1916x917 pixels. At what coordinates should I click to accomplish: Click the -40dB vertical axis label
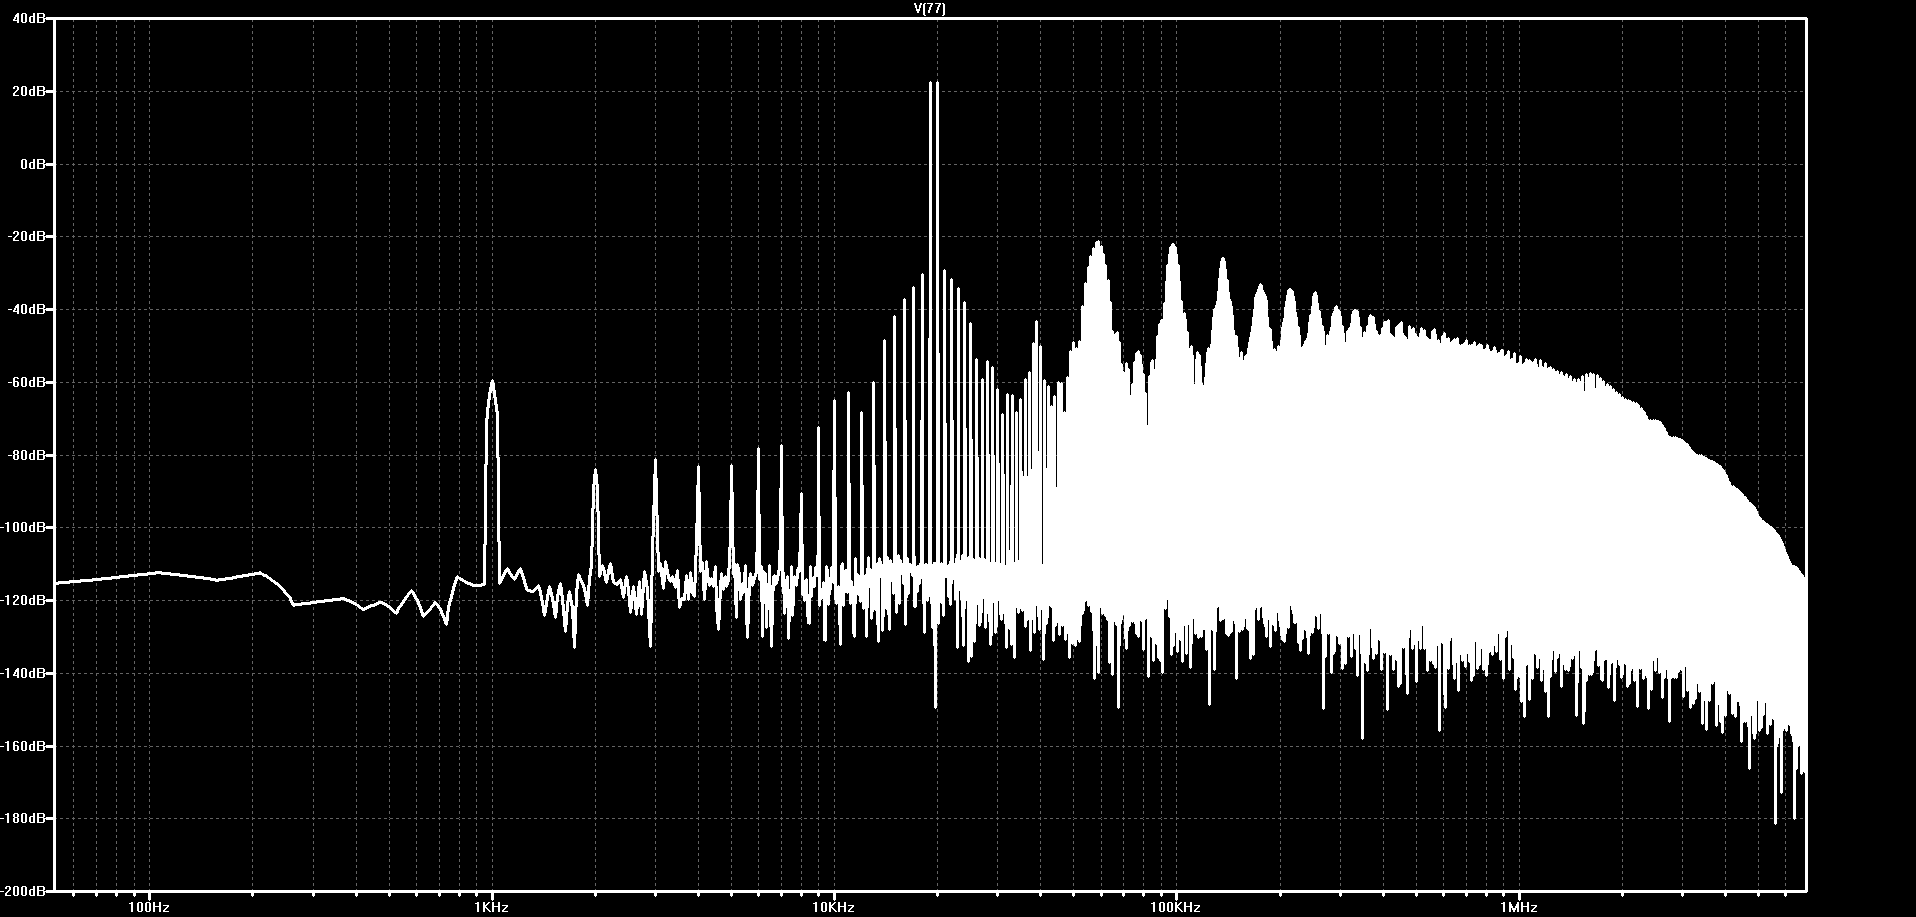click(x=27, y=310)
